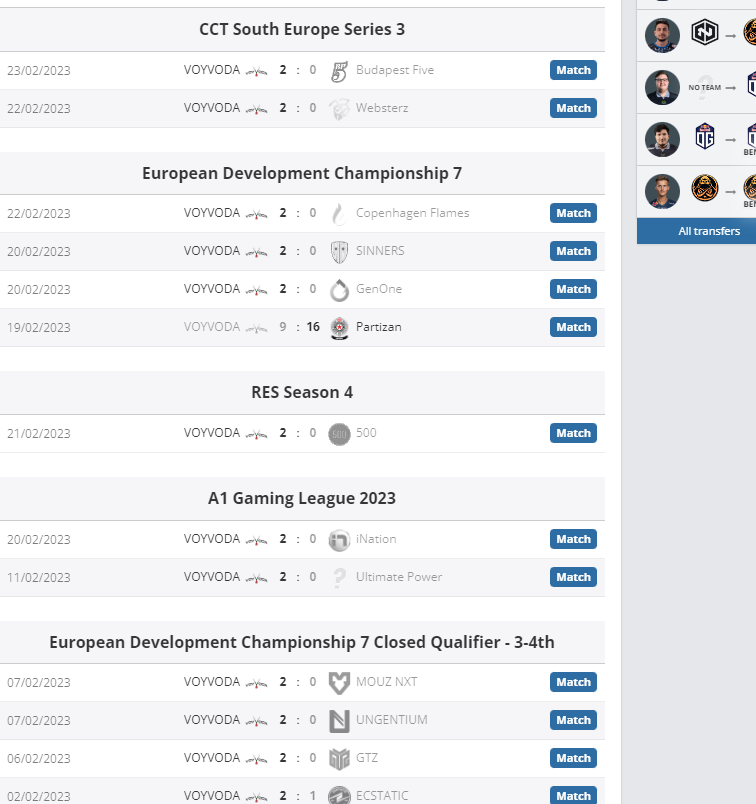Viewport: 756px width, 804px height.
Task: Click the Budapest Five team logo
Action: (339, 71)
